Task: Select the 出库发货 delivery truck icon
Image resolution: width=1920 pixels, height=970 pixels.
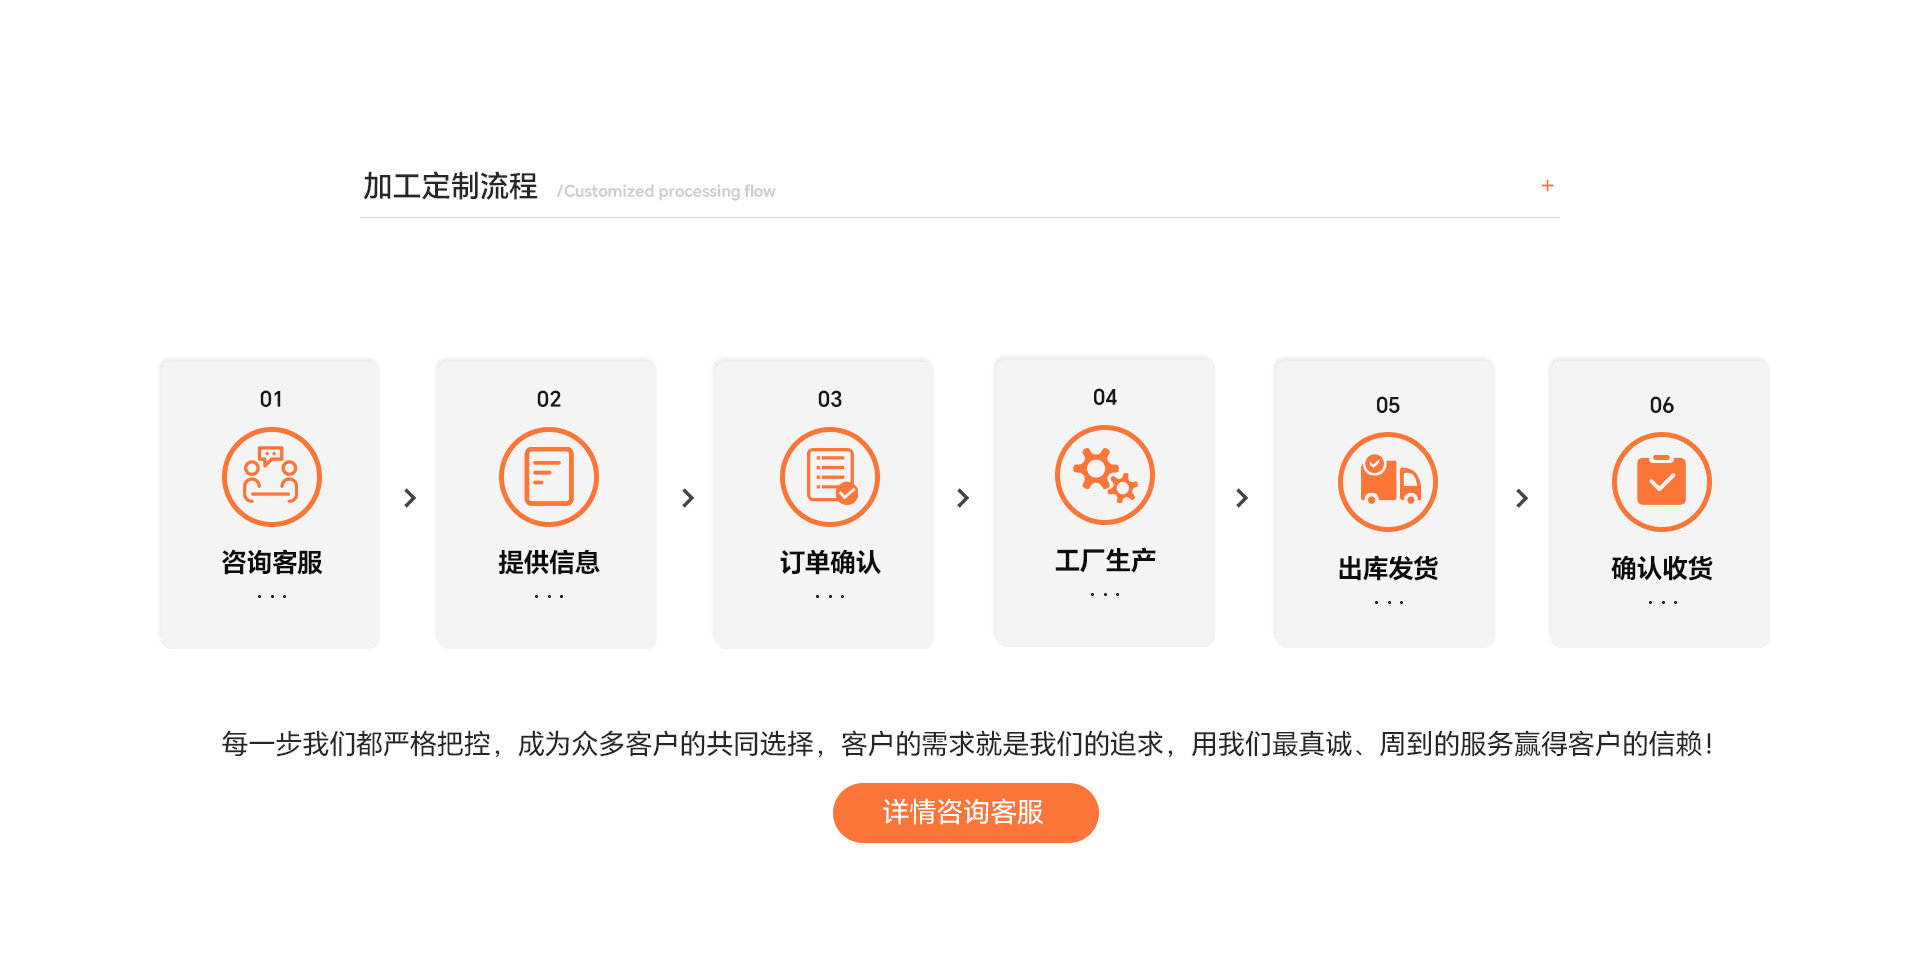Action: point(1387,482)
